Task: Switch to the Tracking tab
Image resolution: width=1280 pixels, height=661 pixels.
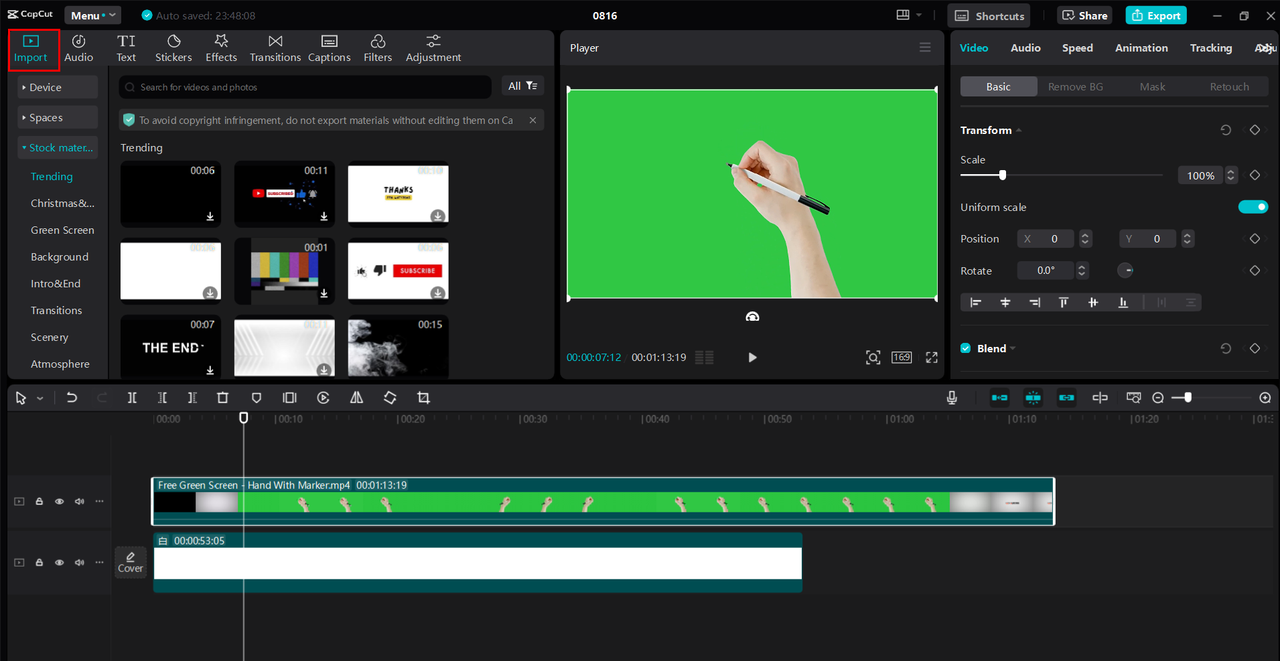Action: (x=1211, y=48)
